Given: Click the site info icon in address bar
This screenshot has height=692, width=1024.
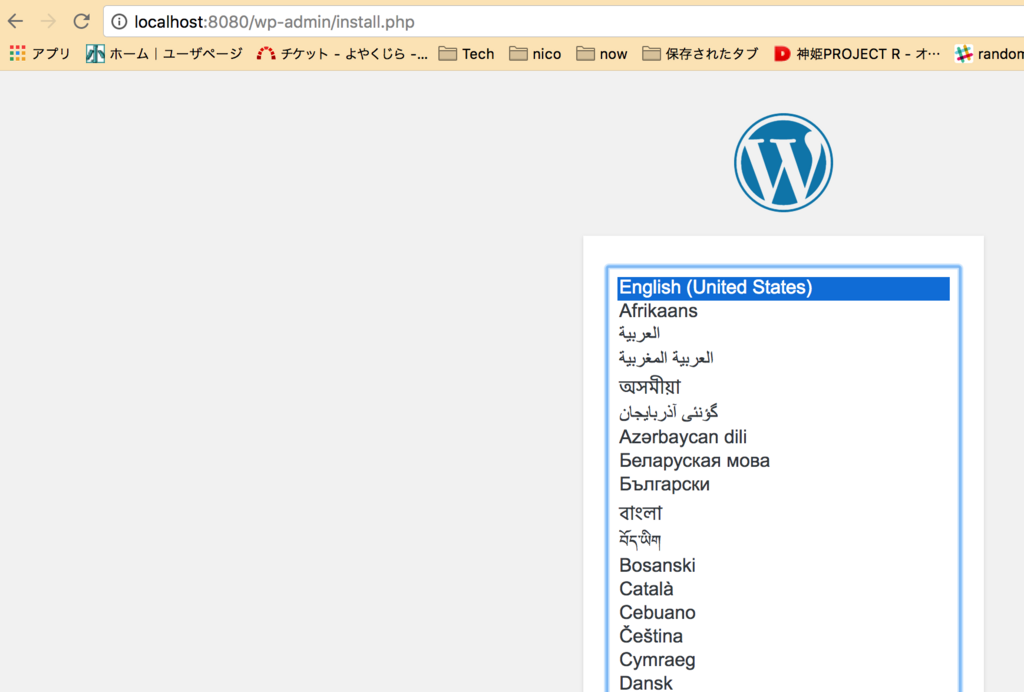Looking at the screenshot, I should [x=119, y=22].
